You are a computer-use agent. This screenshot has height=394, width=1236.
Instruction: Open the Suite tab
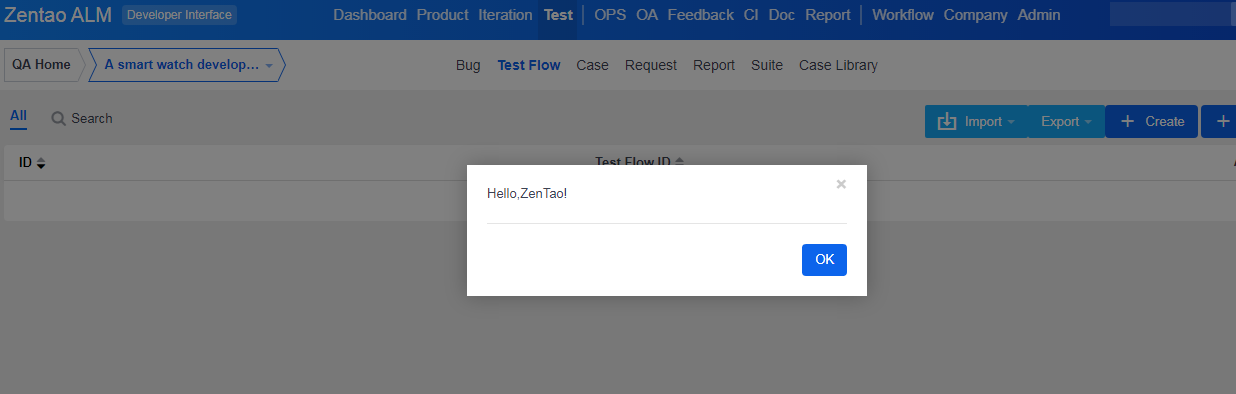pyautogui.click(x=767, y=65)
